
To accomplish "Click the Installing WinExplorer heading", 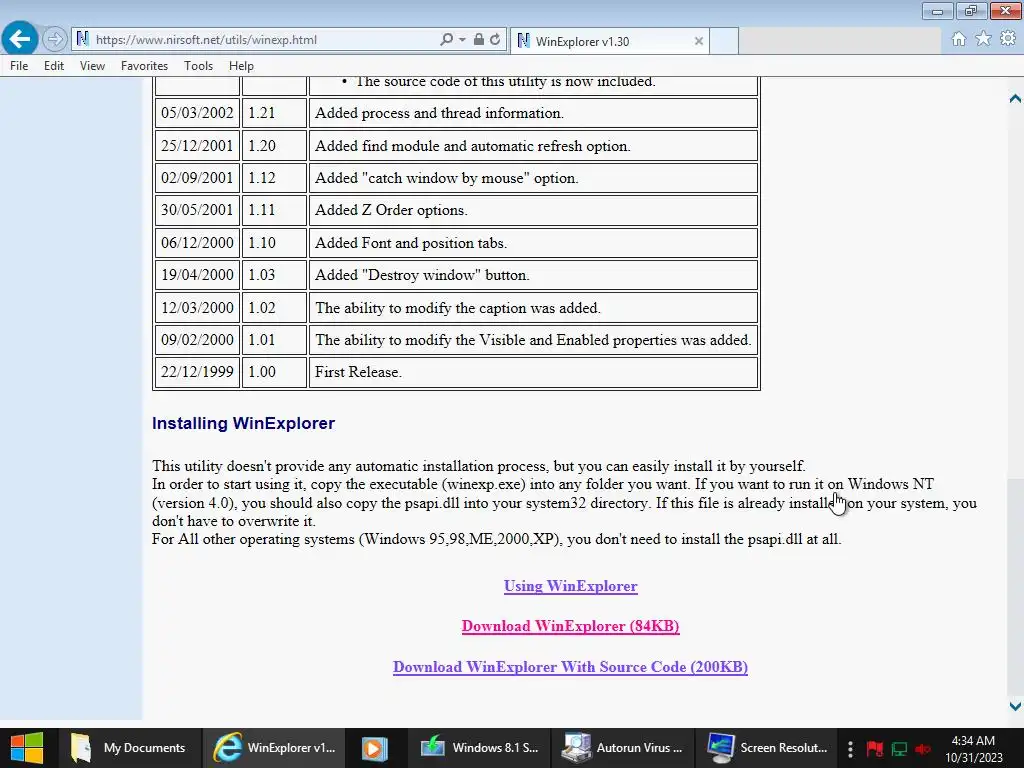I will pos(244,423).
